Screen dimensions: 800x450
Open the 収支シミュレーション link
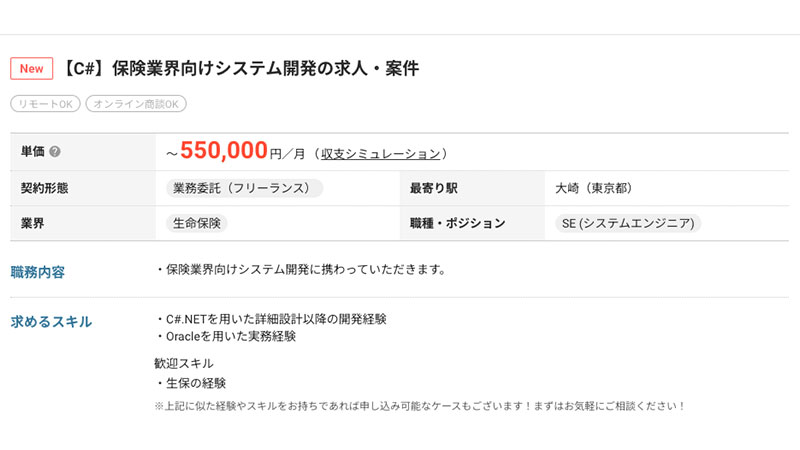tap(380, 153)
